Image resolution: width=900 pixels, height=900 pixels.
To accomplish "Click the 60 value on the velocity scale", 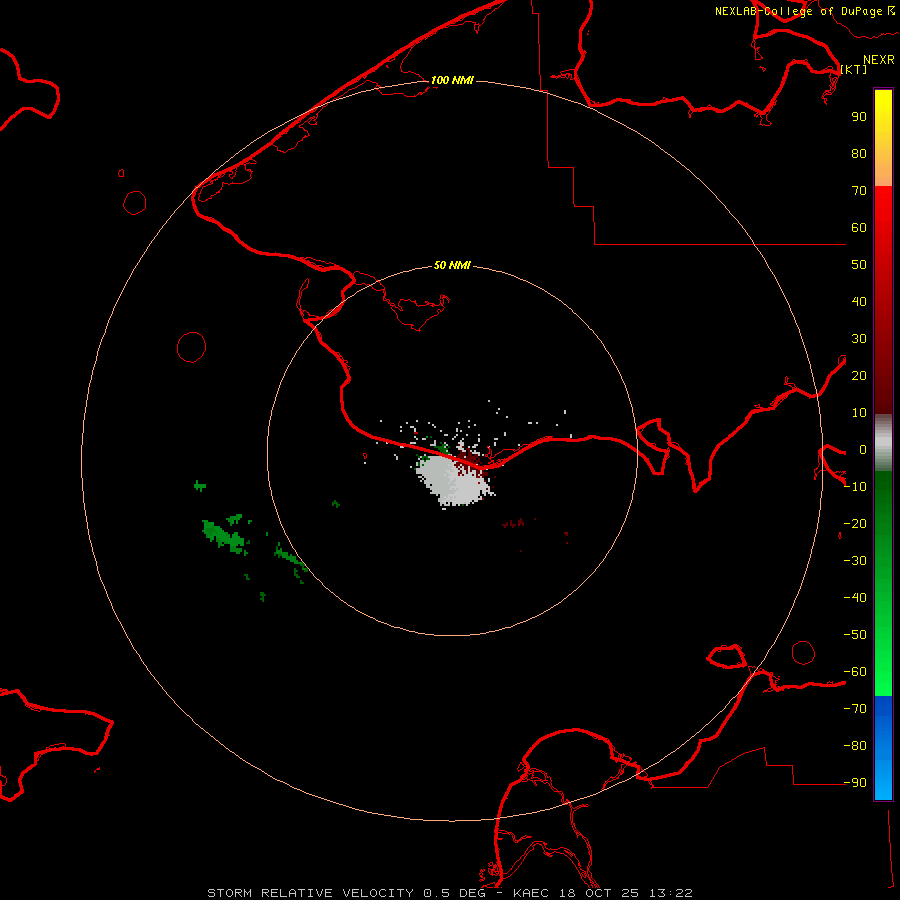I will pos(859,228).
